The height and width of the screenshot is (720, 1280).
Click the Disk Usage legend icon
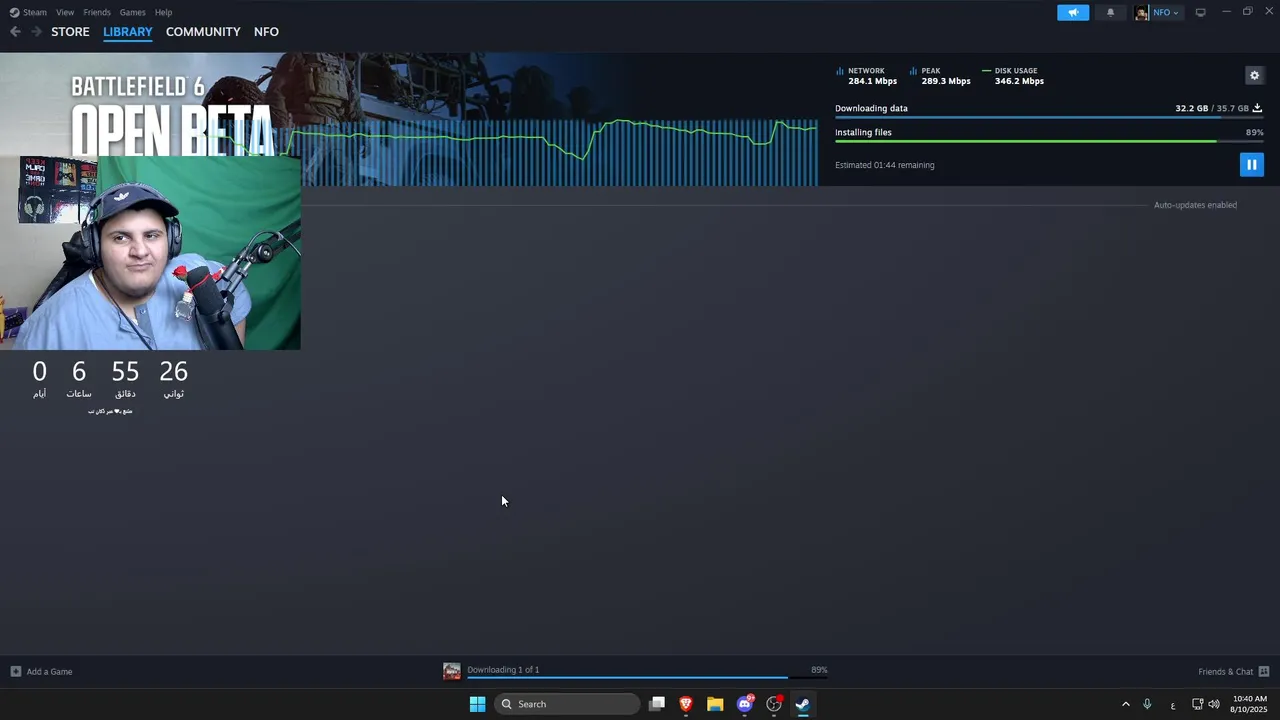pyautogui.click(x=986, y=71)
